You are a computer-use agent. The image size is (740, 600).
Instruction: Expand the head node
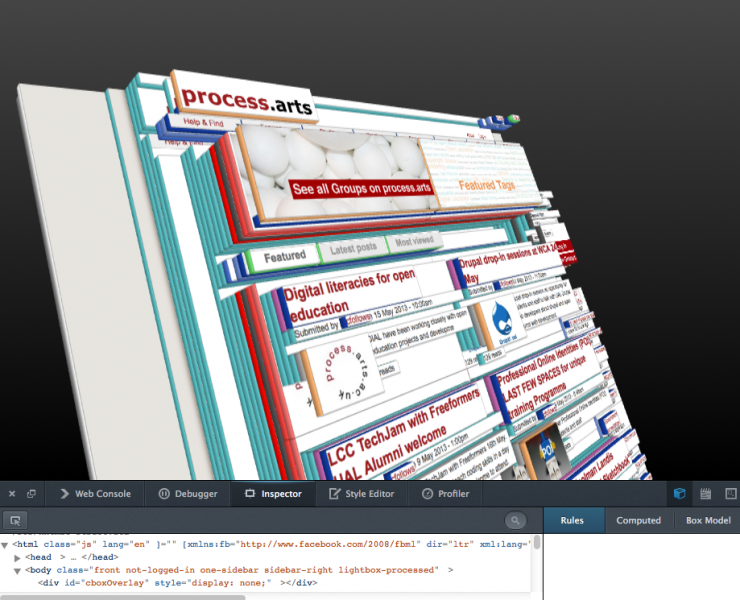pyautogui.click(x=17, y=558)
